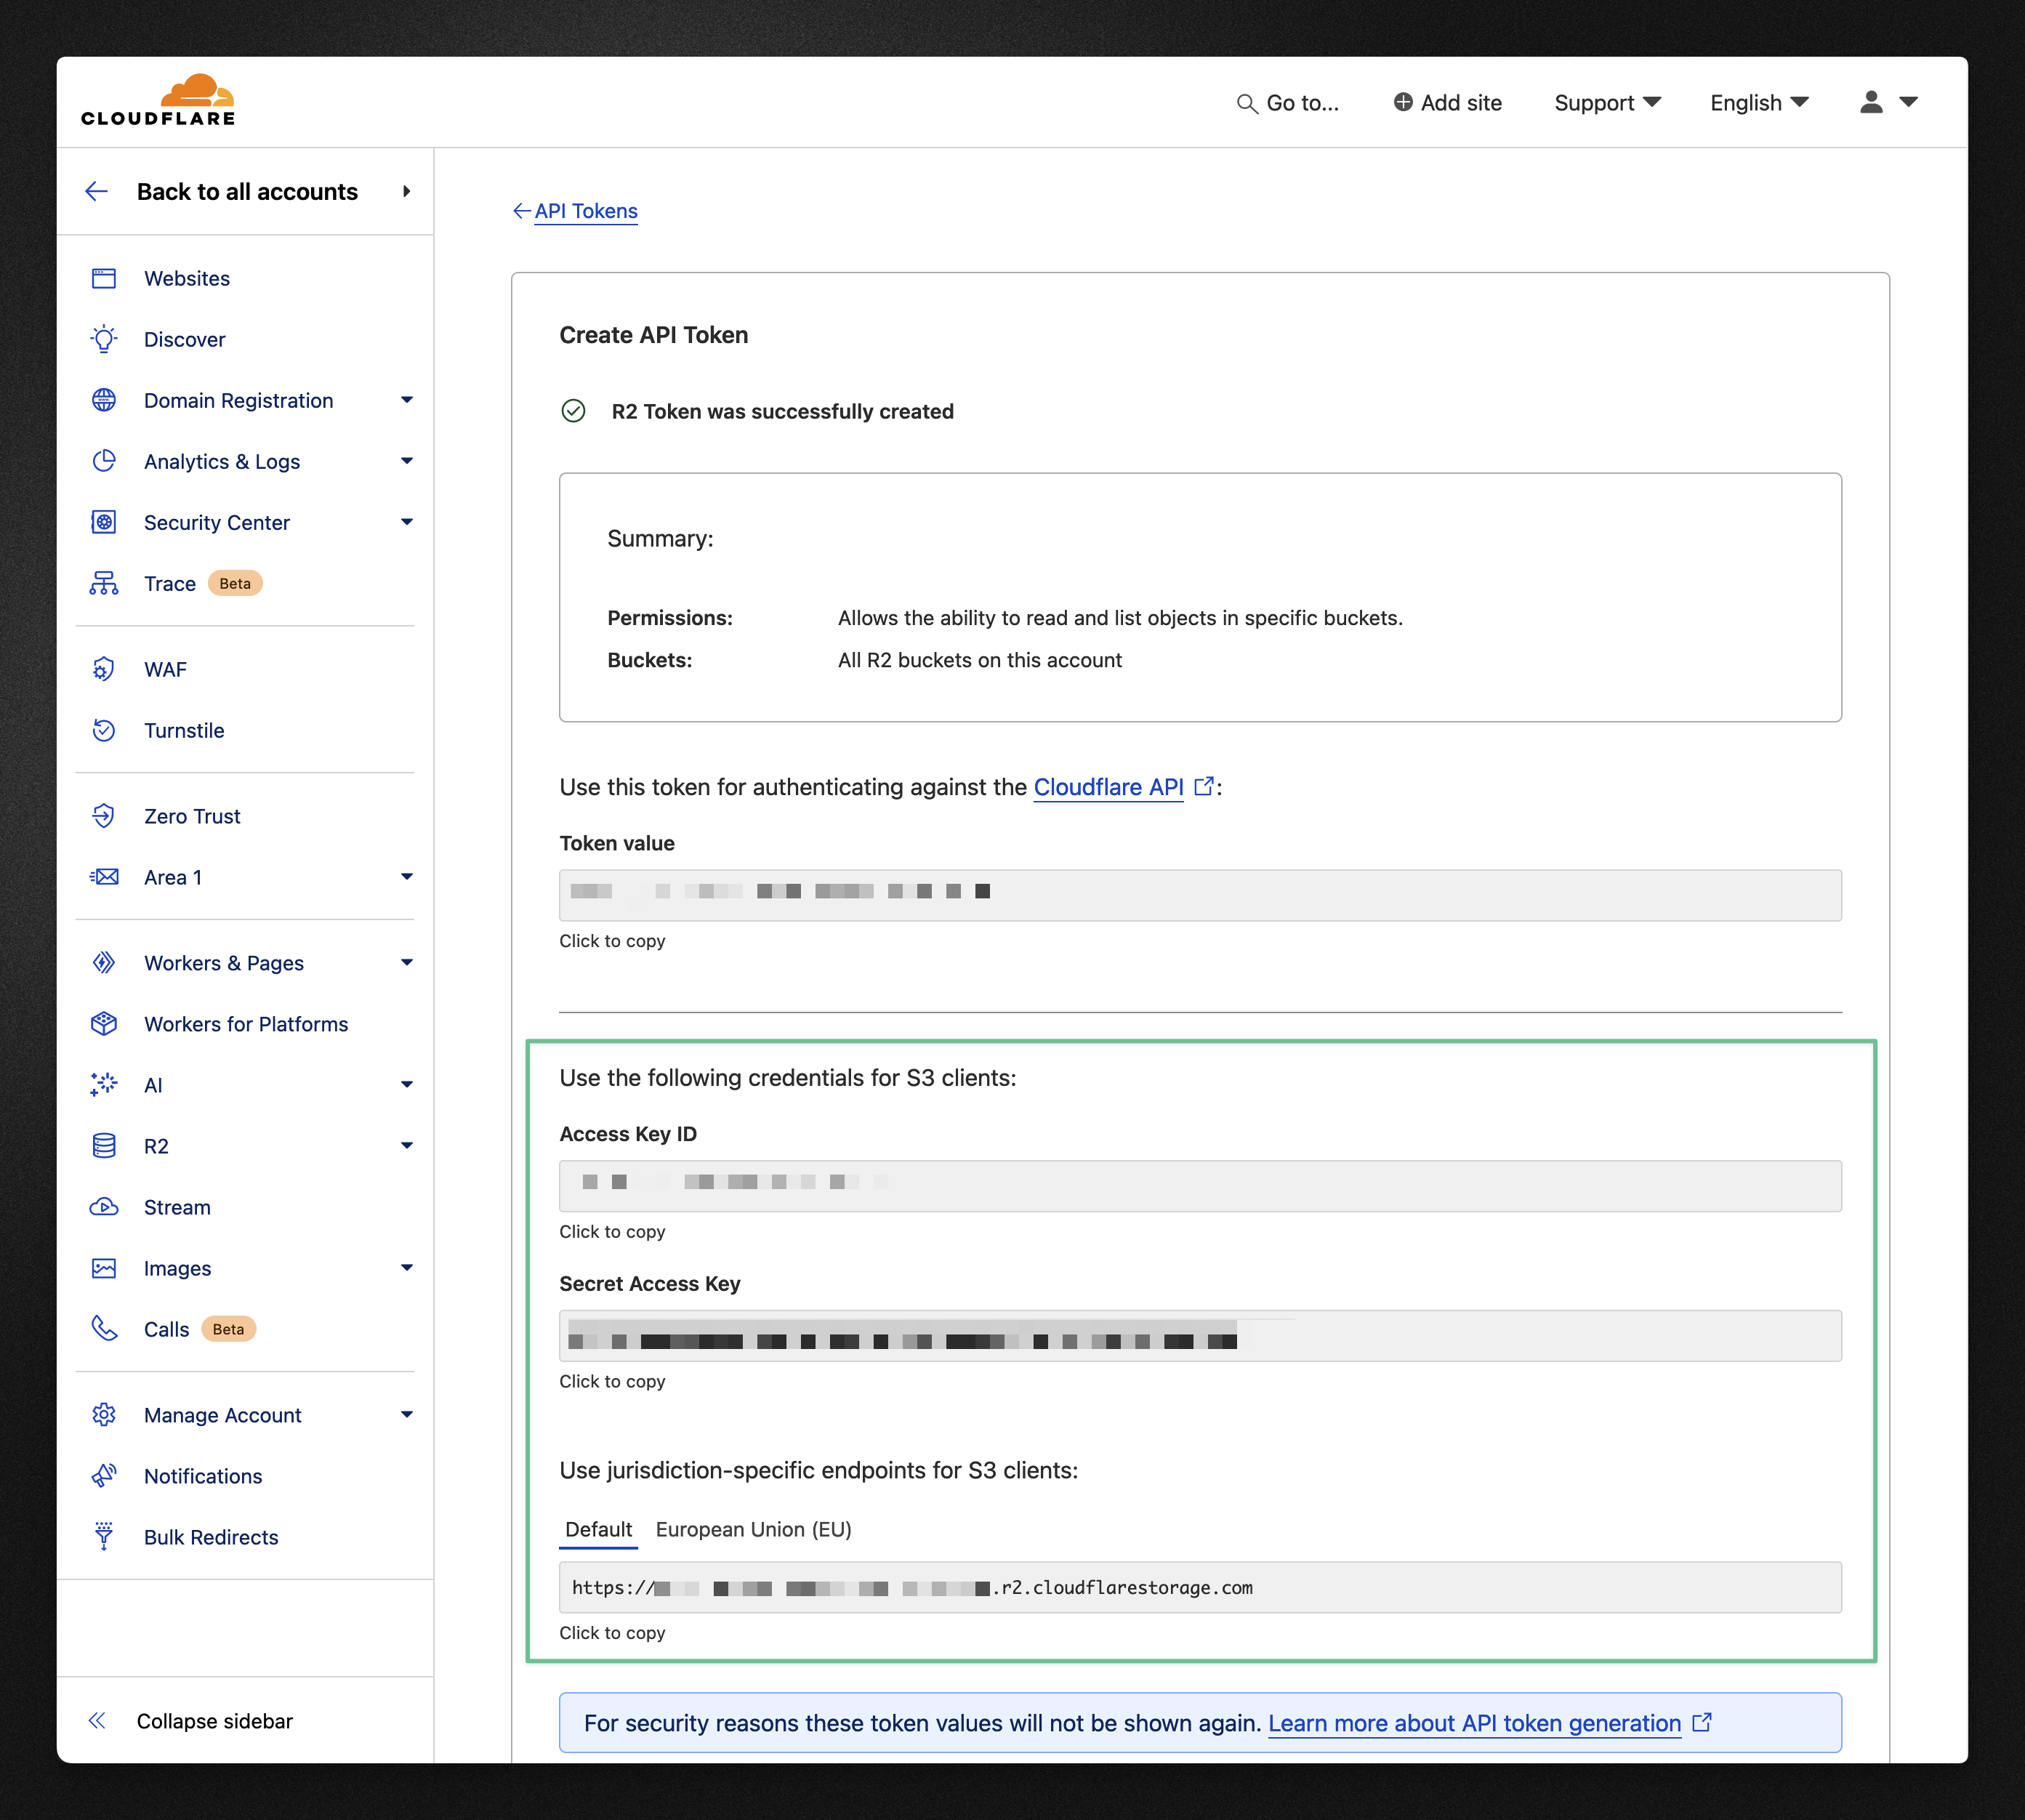
Task: Click the R2 database icon
Action: [x=104, y=1146]
